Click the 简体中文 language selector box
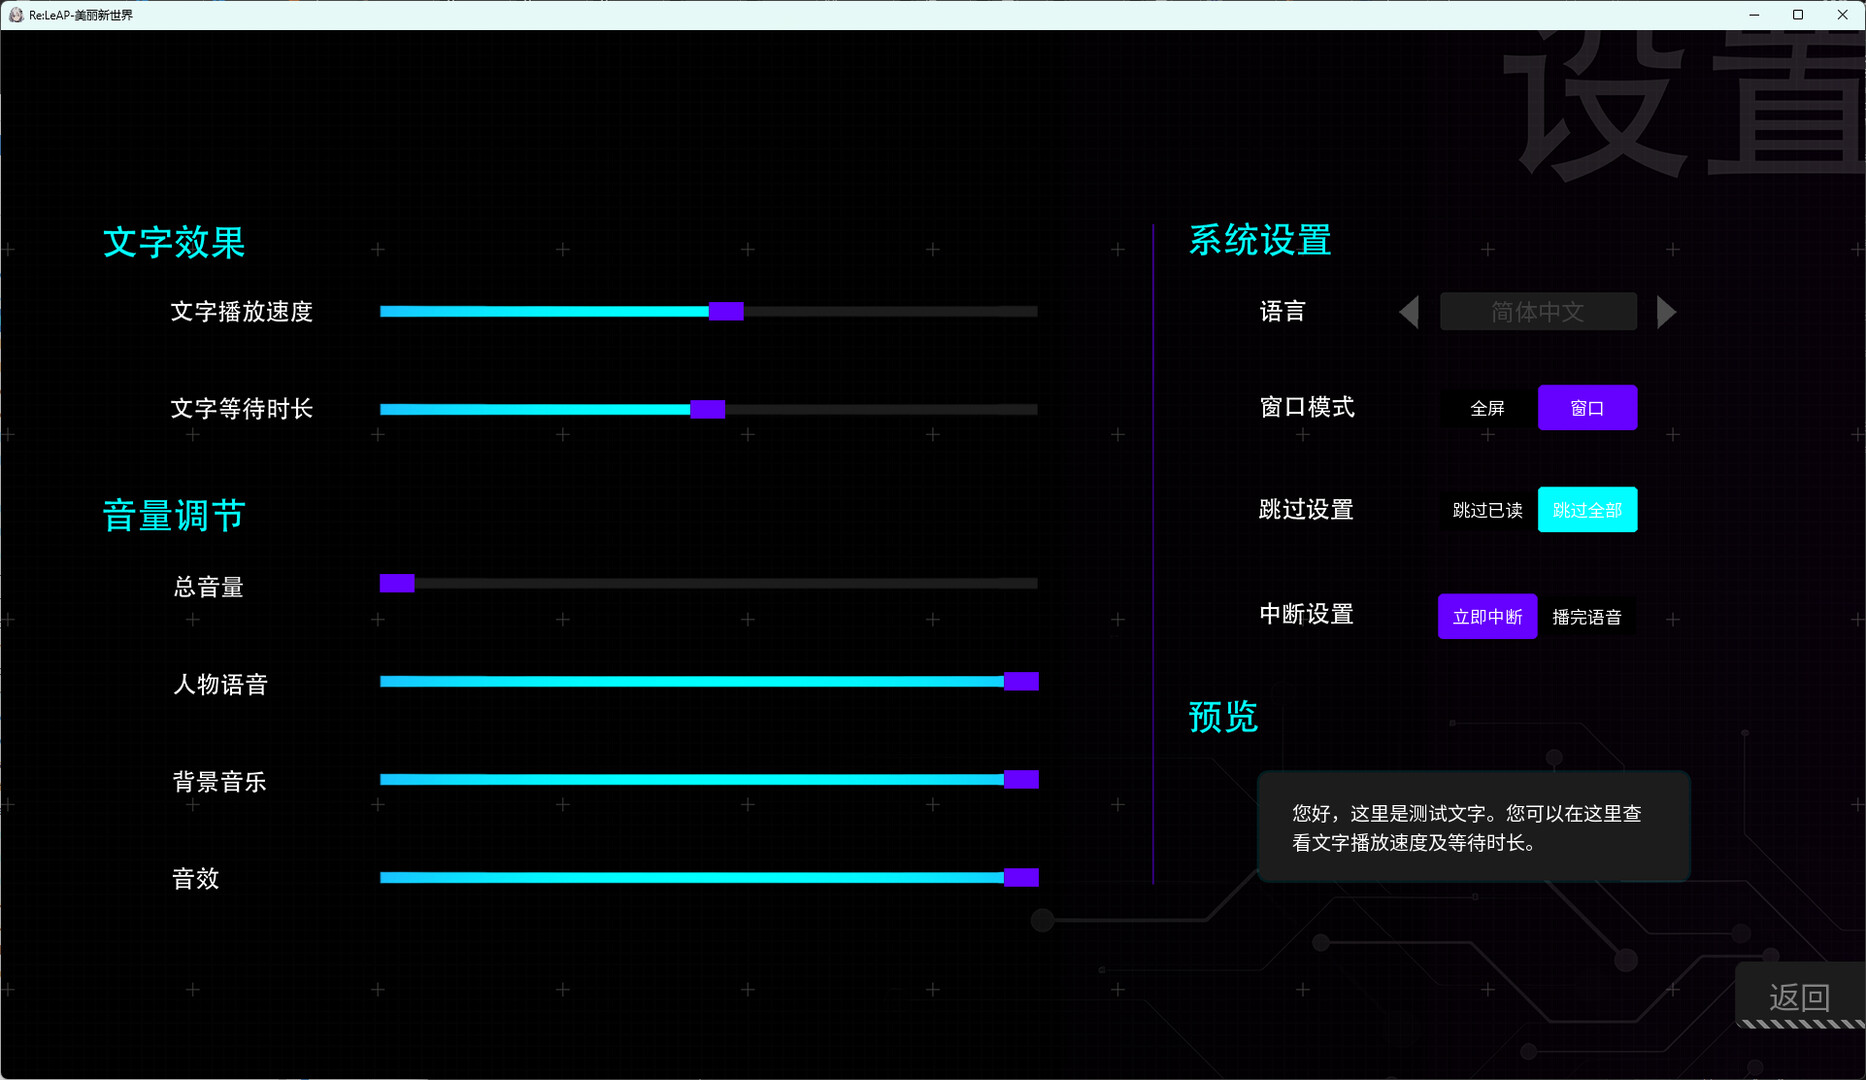Viewport: 1866px width, 1080px height. (1538, 312)
